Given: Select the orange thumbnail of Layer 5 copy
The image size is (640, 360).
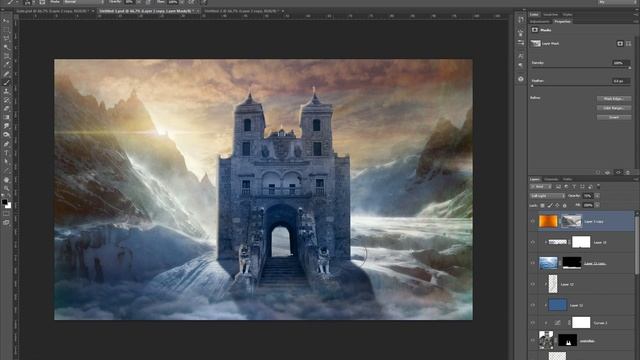Looking at the screenshot, I should (x=548, y=221).
